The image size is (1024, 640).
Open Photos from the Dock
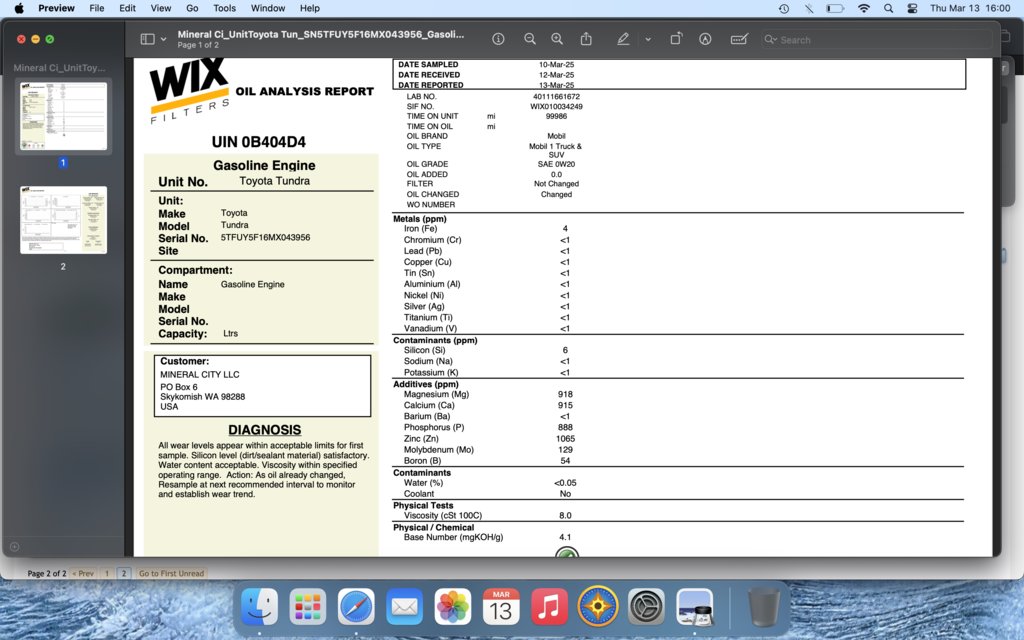coord(453,607)
